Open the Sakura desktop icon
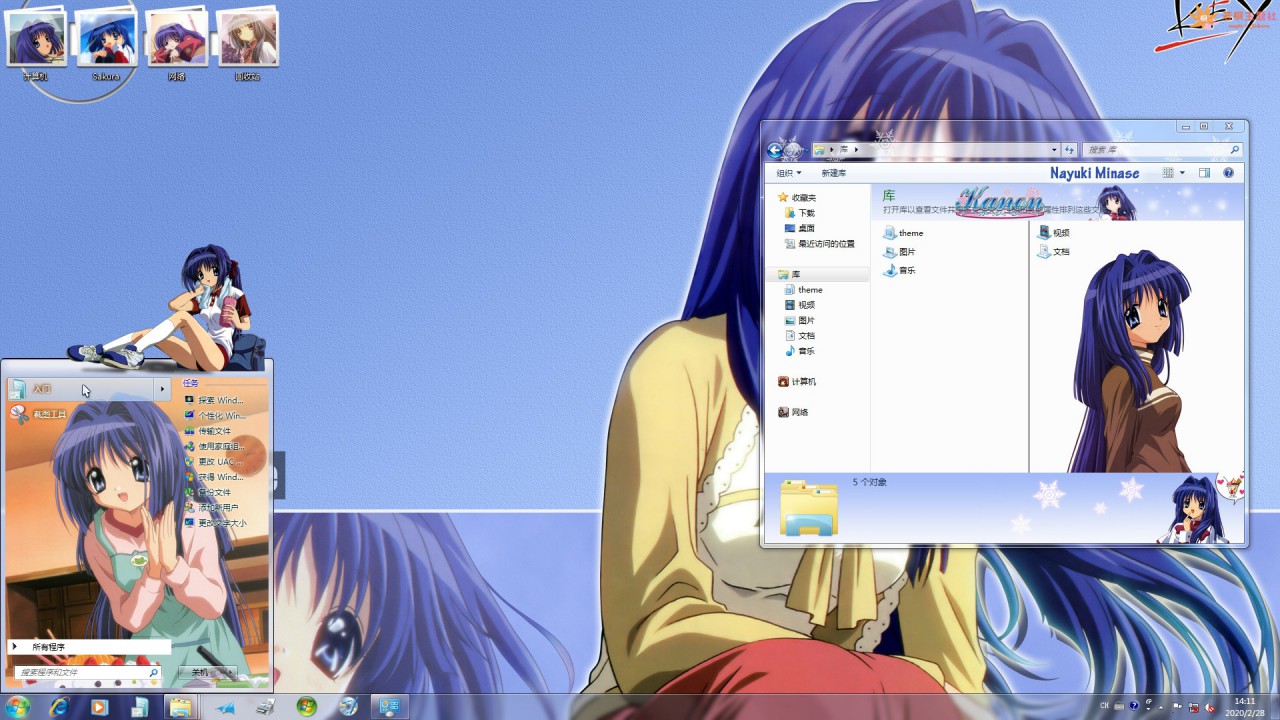This screenshot has width=1280, height=720. point(106,45)
